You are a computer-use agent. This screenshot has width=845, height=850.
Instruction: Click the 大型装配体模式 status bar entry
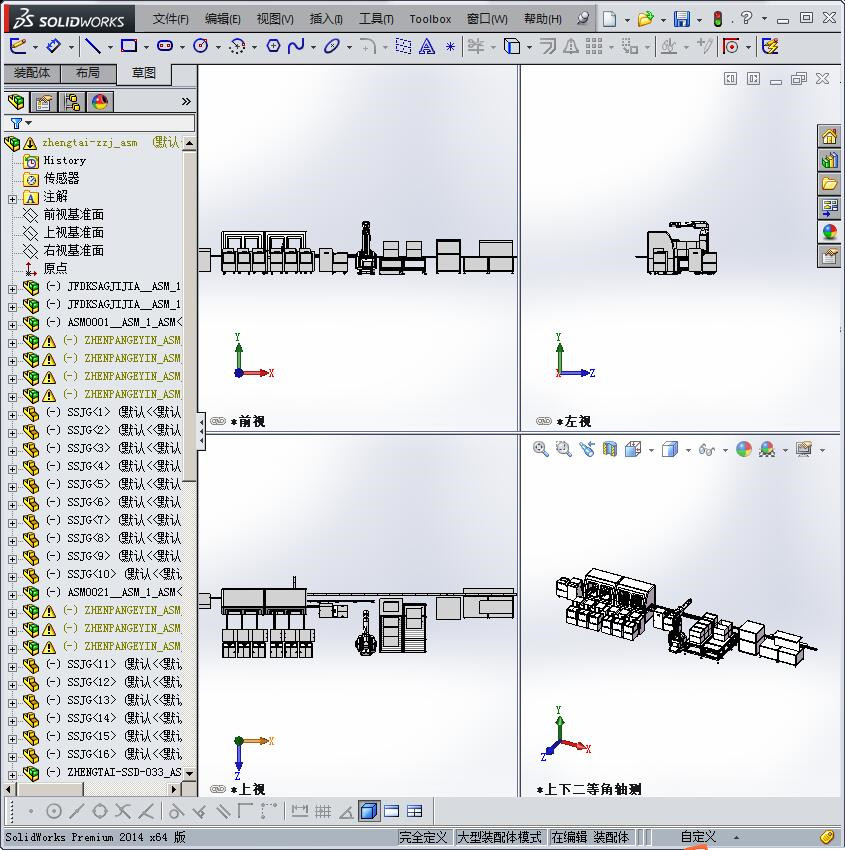click(x=499, y=837)
